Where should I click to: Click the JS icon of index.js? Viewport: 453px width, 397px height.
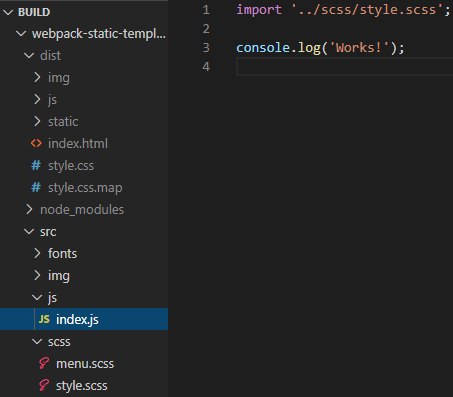click(44, 319)
